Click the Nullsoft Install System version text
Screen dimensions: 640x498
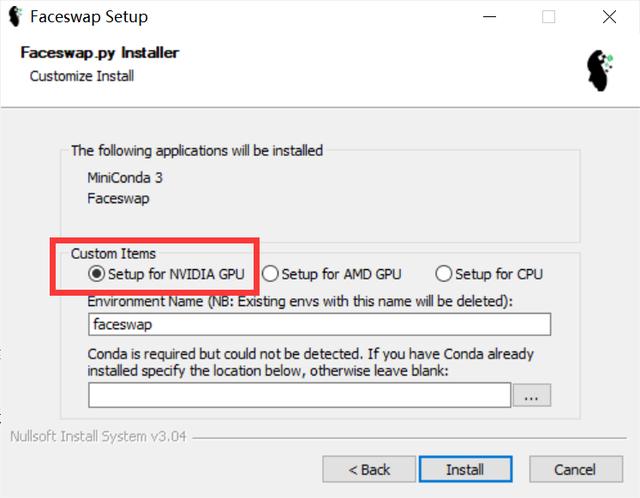[97, 437]
